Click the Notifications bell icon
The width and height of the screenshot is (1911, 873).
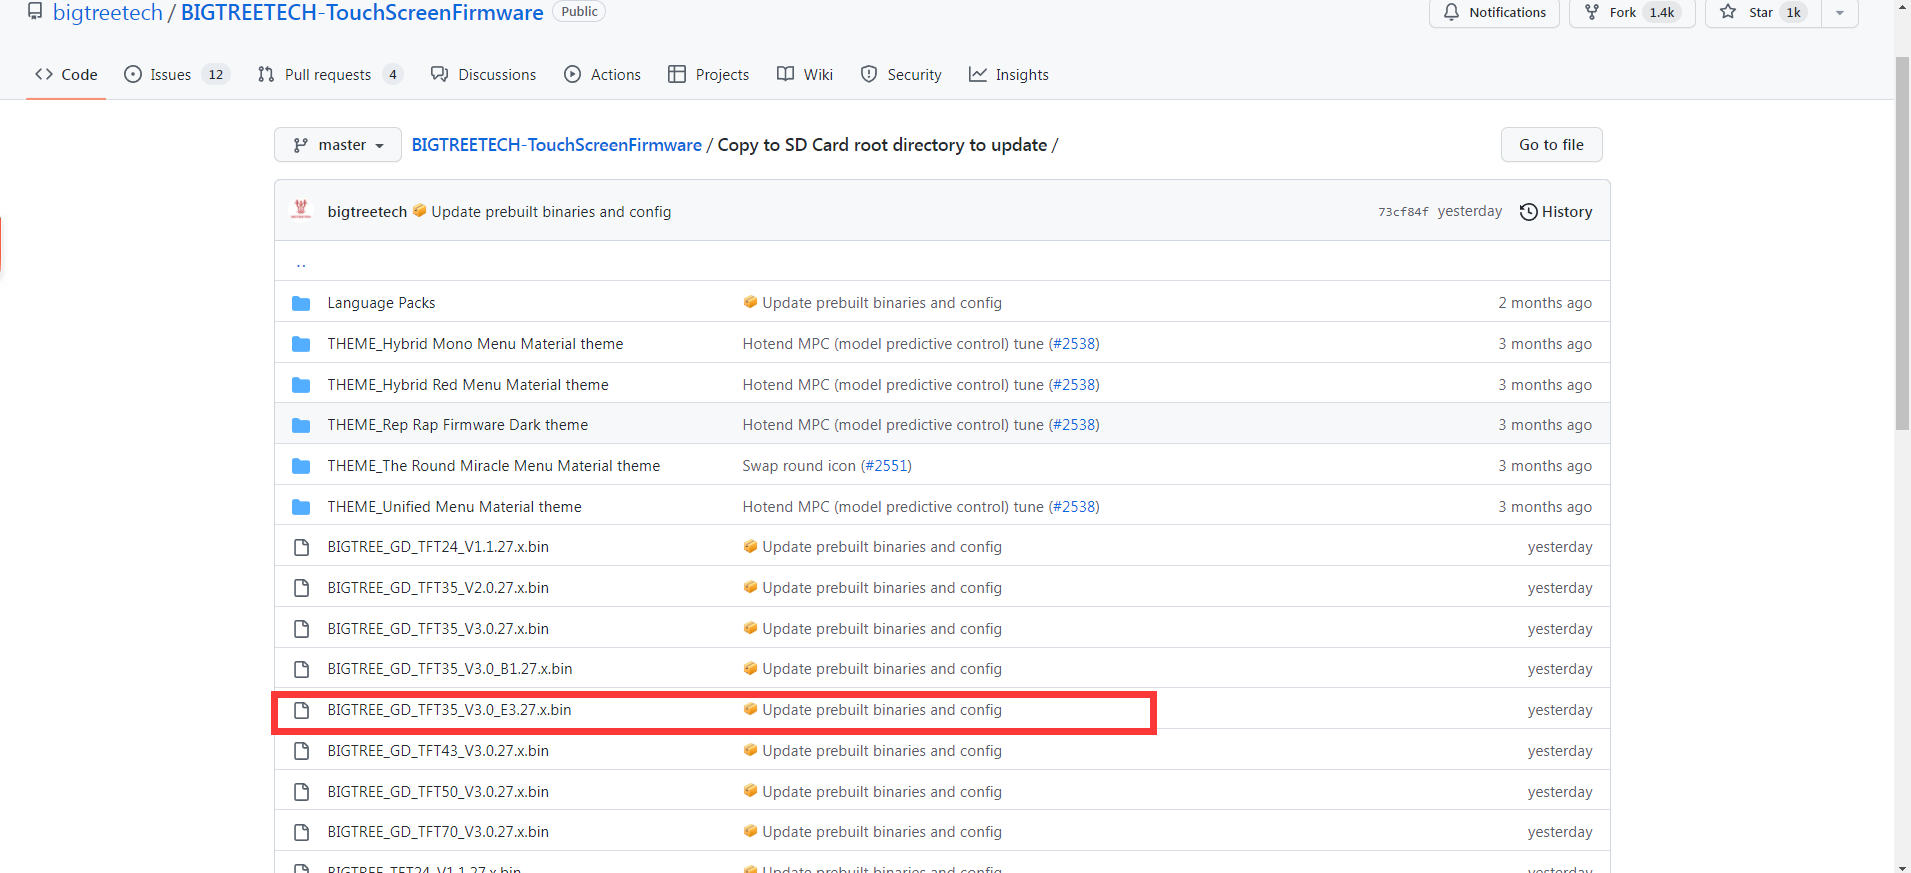[1451, 12]
